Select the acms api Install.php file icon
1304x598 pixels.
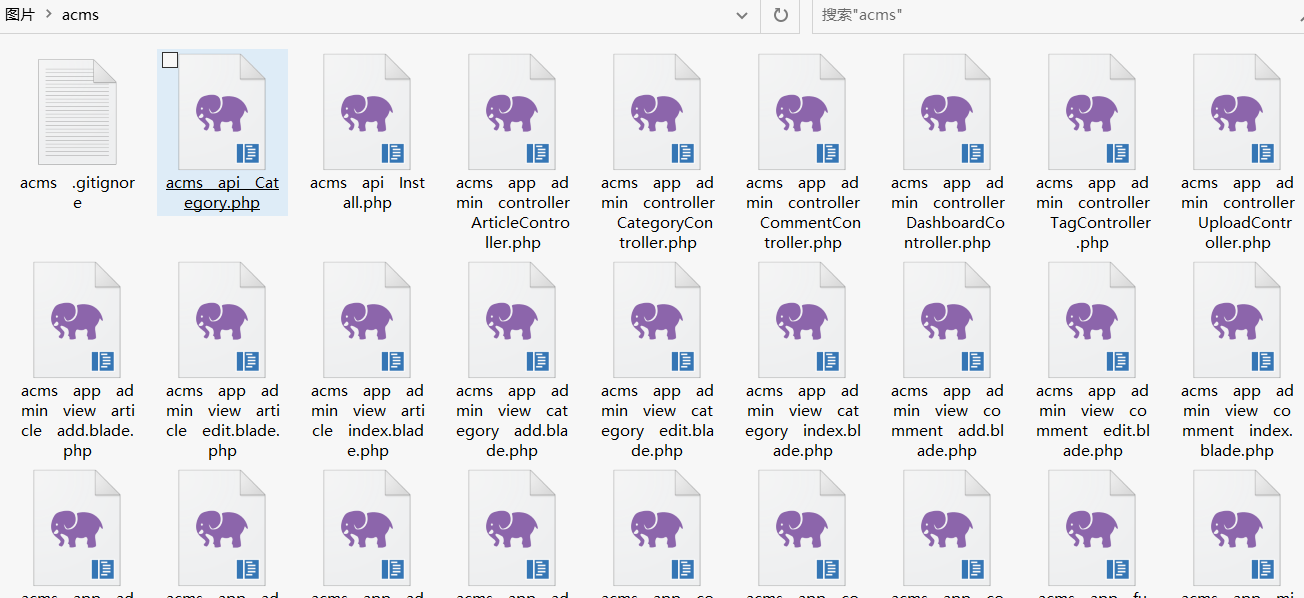pyautogui.click(x=367, y=111)
